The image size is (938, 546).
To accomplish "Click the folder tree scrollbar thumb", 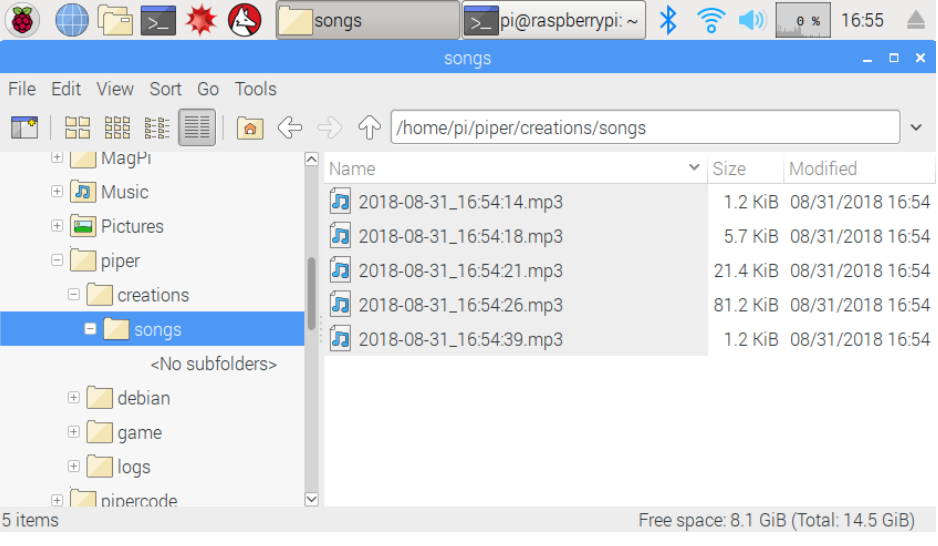I will 311,294.
